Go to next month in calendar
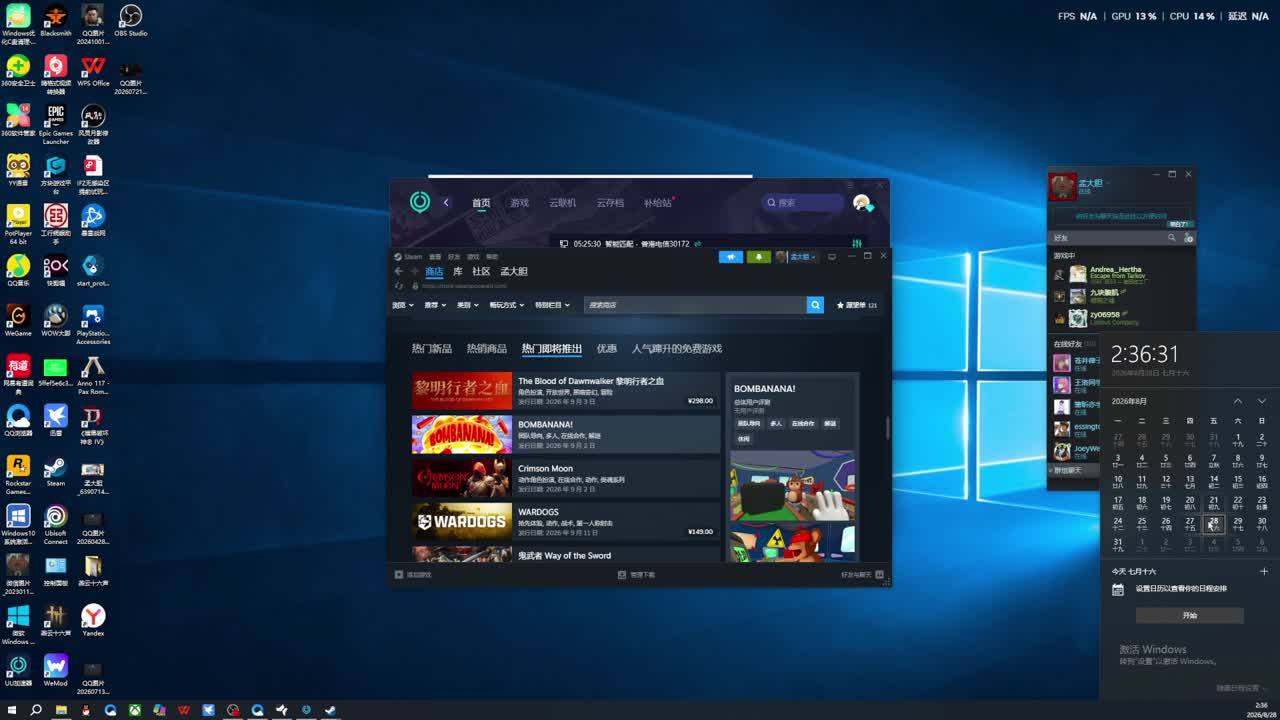Image resolution: width=1280 pixels, height=720 pixels. click(1262, 401)
